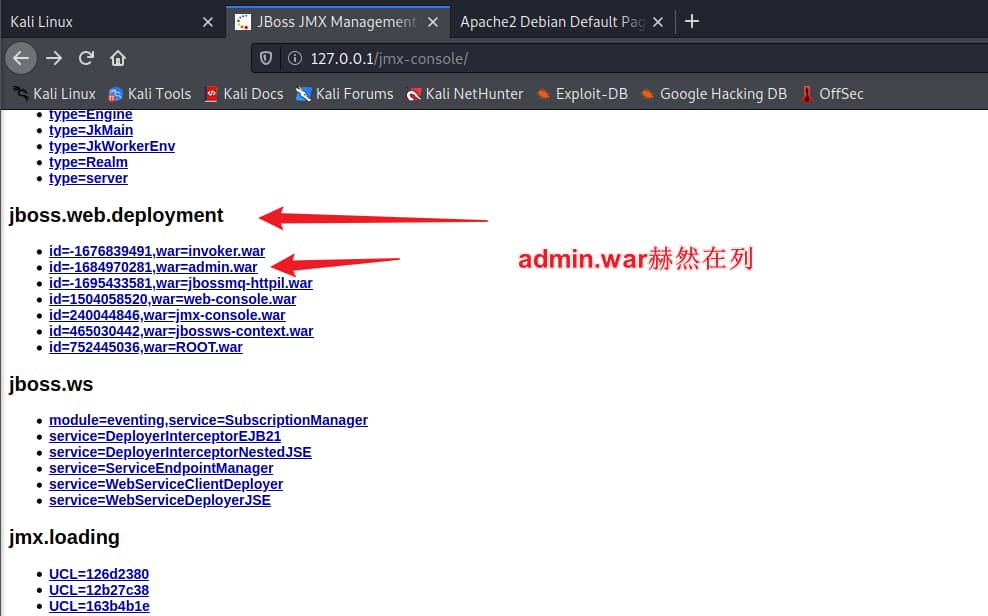The image size is (988, 616).
Task: Go forward to the next page
Action: click(x=54, y=59)
